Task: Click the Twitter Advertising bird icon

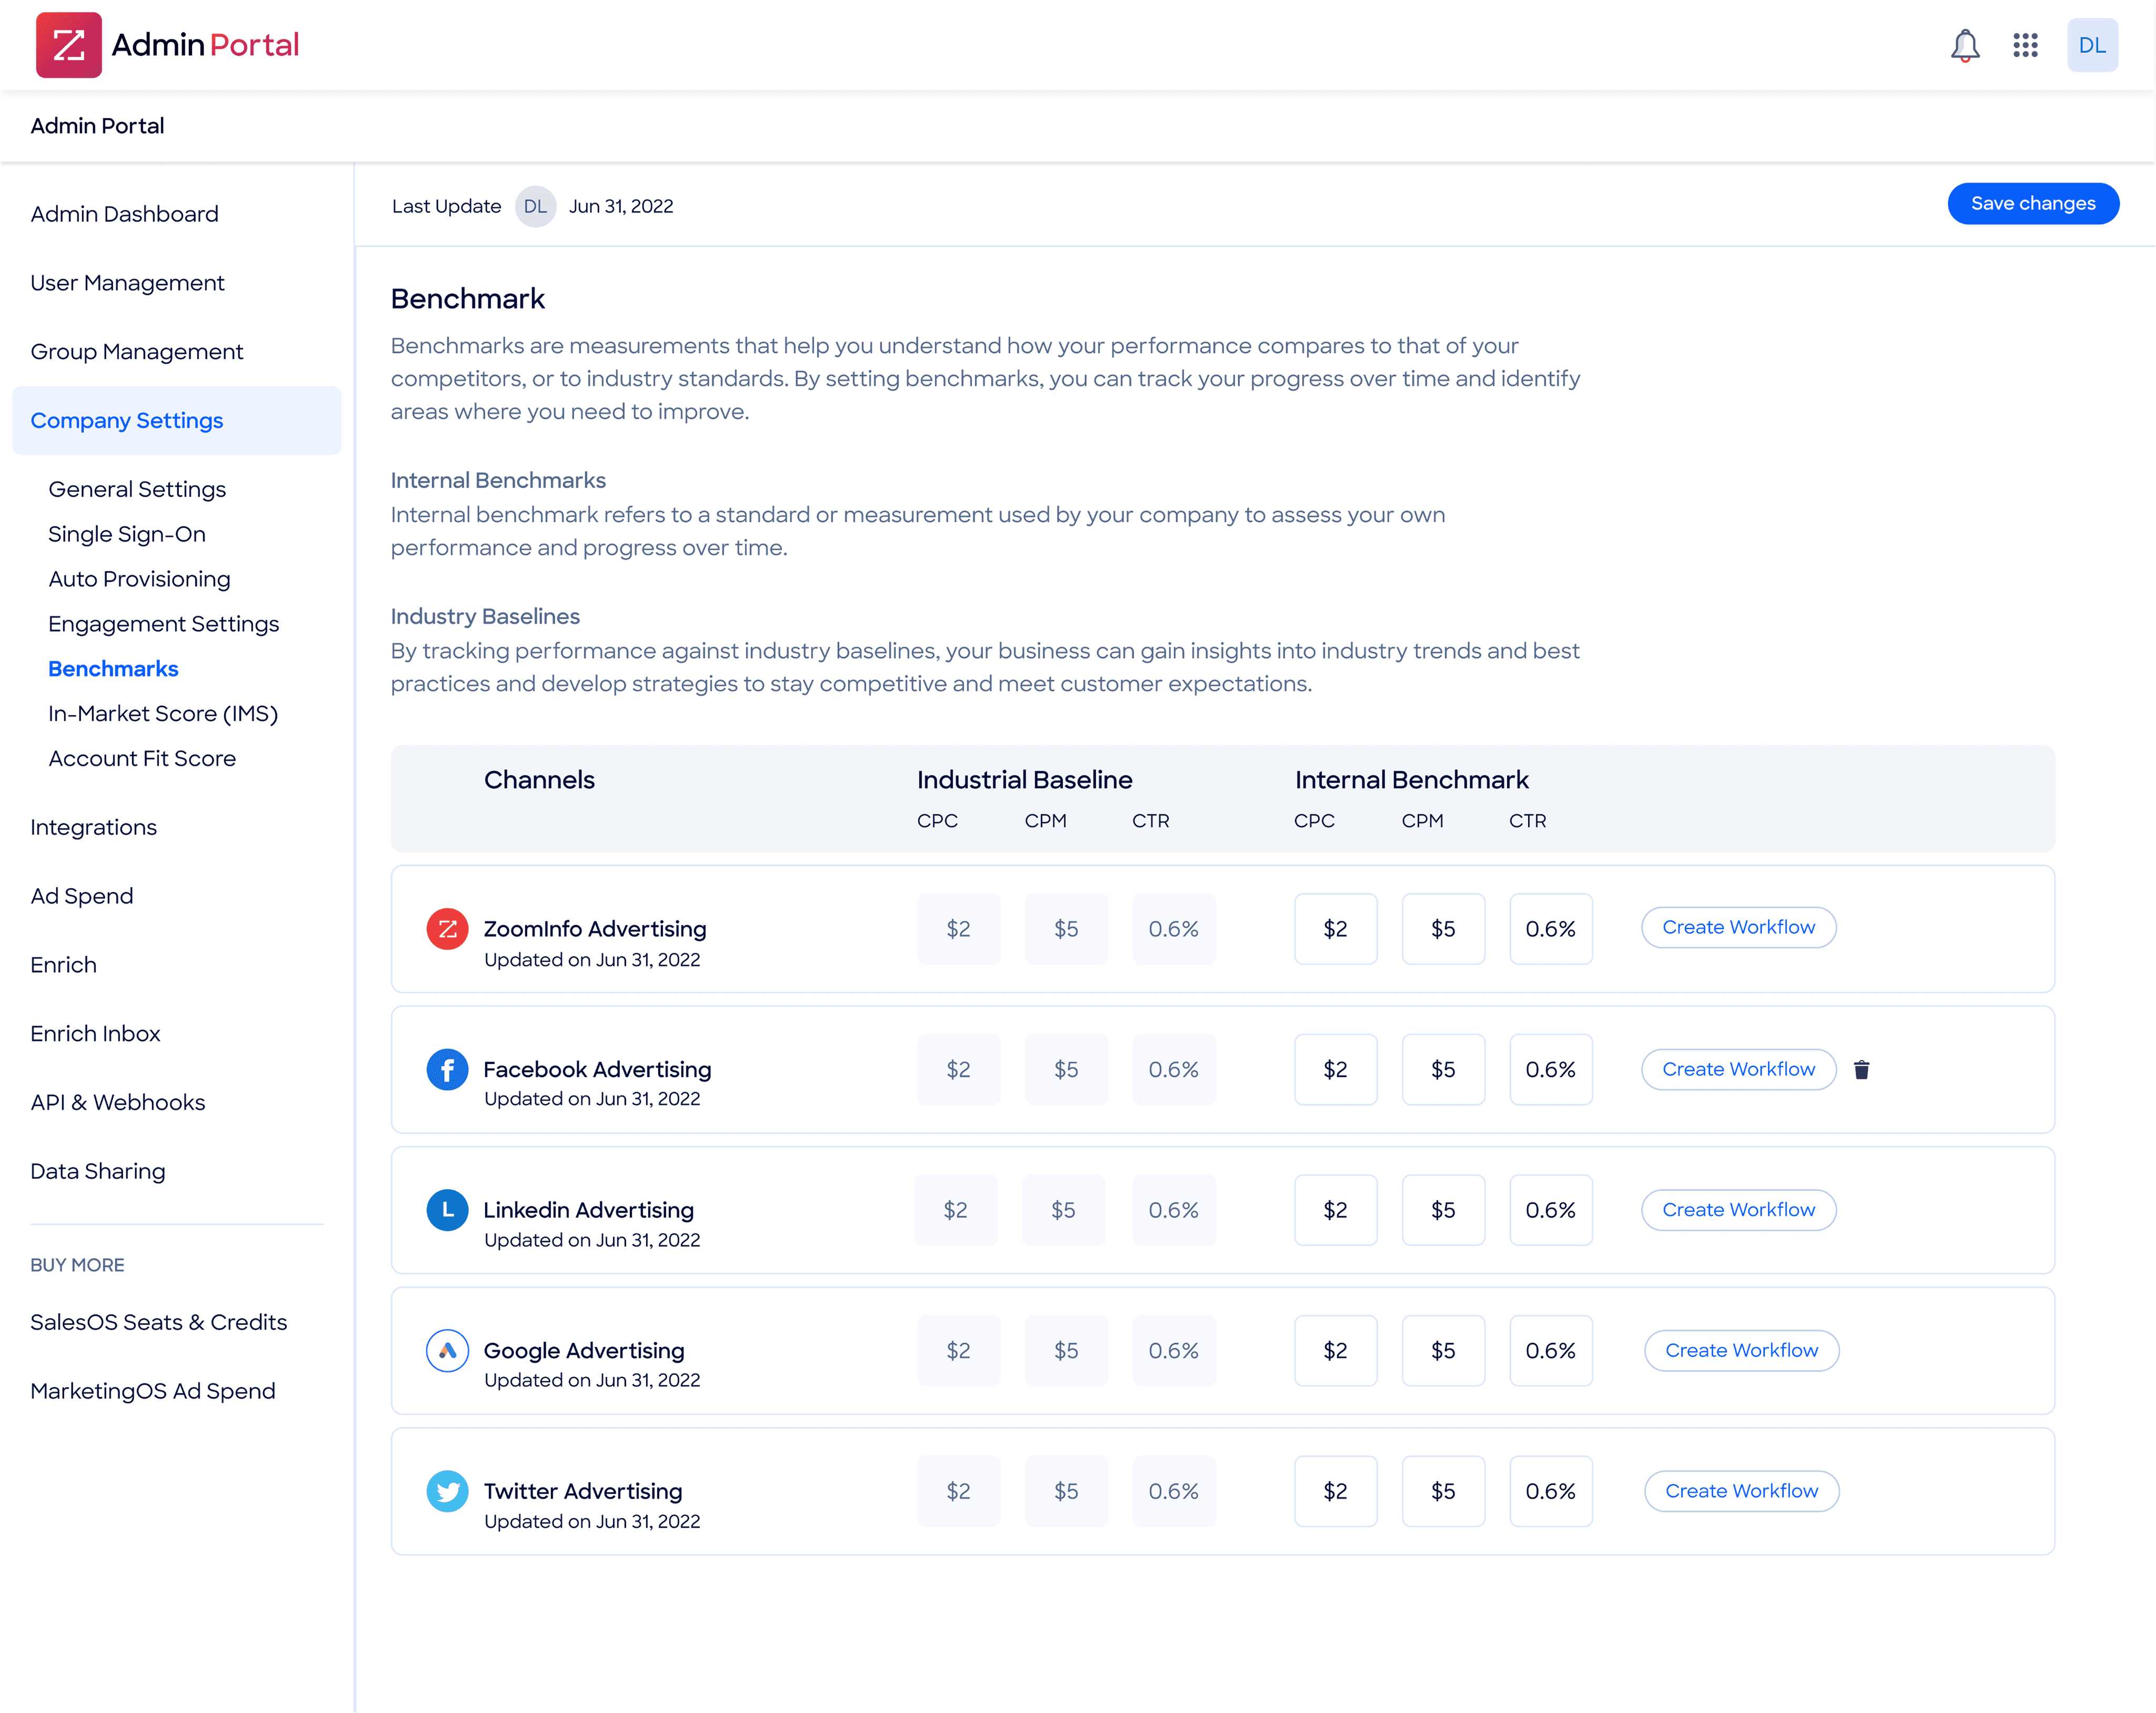Action: 447,1491
